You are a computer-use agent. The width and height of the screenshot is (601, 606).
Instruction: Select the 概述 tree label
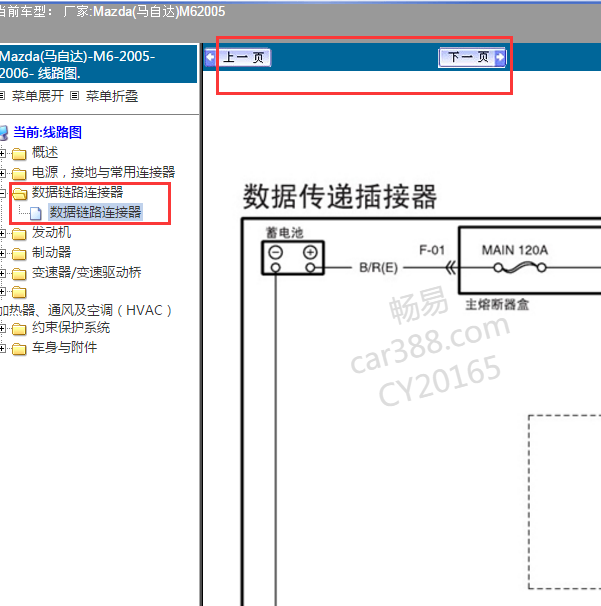click(45, 152)
